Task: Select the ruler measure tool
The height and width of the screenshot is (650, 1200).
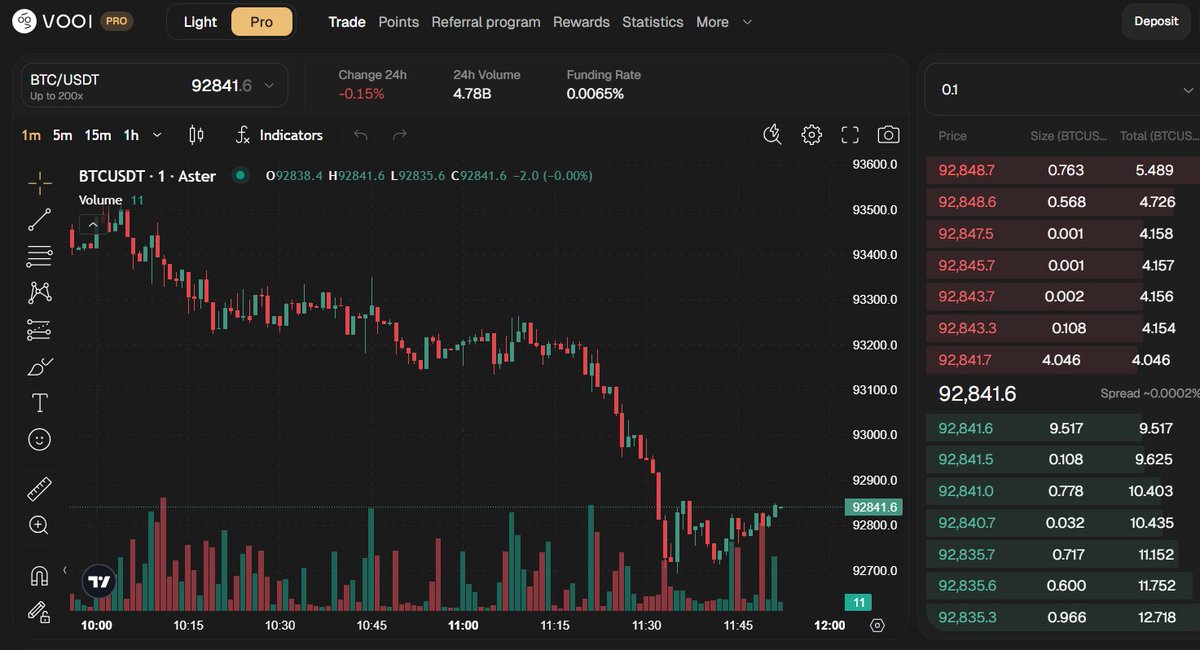Action: (39, 488)
